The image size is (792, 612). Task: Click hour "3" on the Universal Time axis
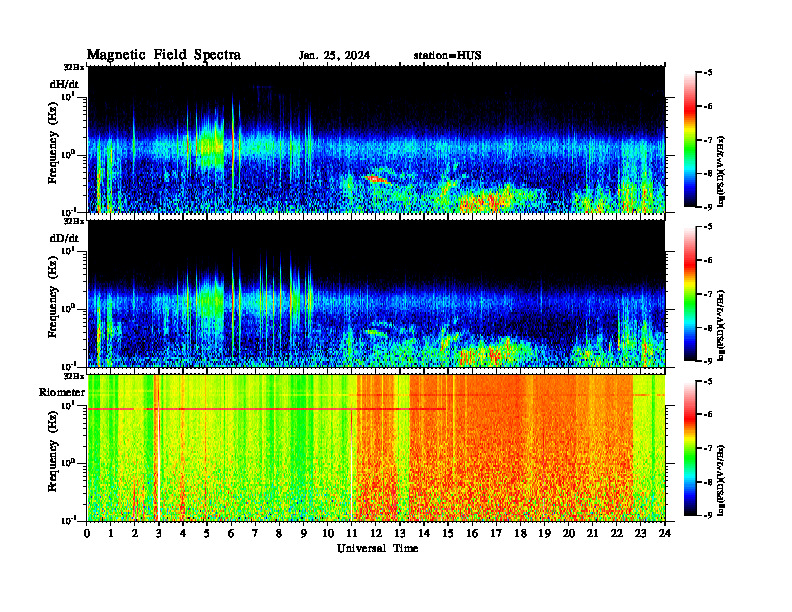(159, 533)
